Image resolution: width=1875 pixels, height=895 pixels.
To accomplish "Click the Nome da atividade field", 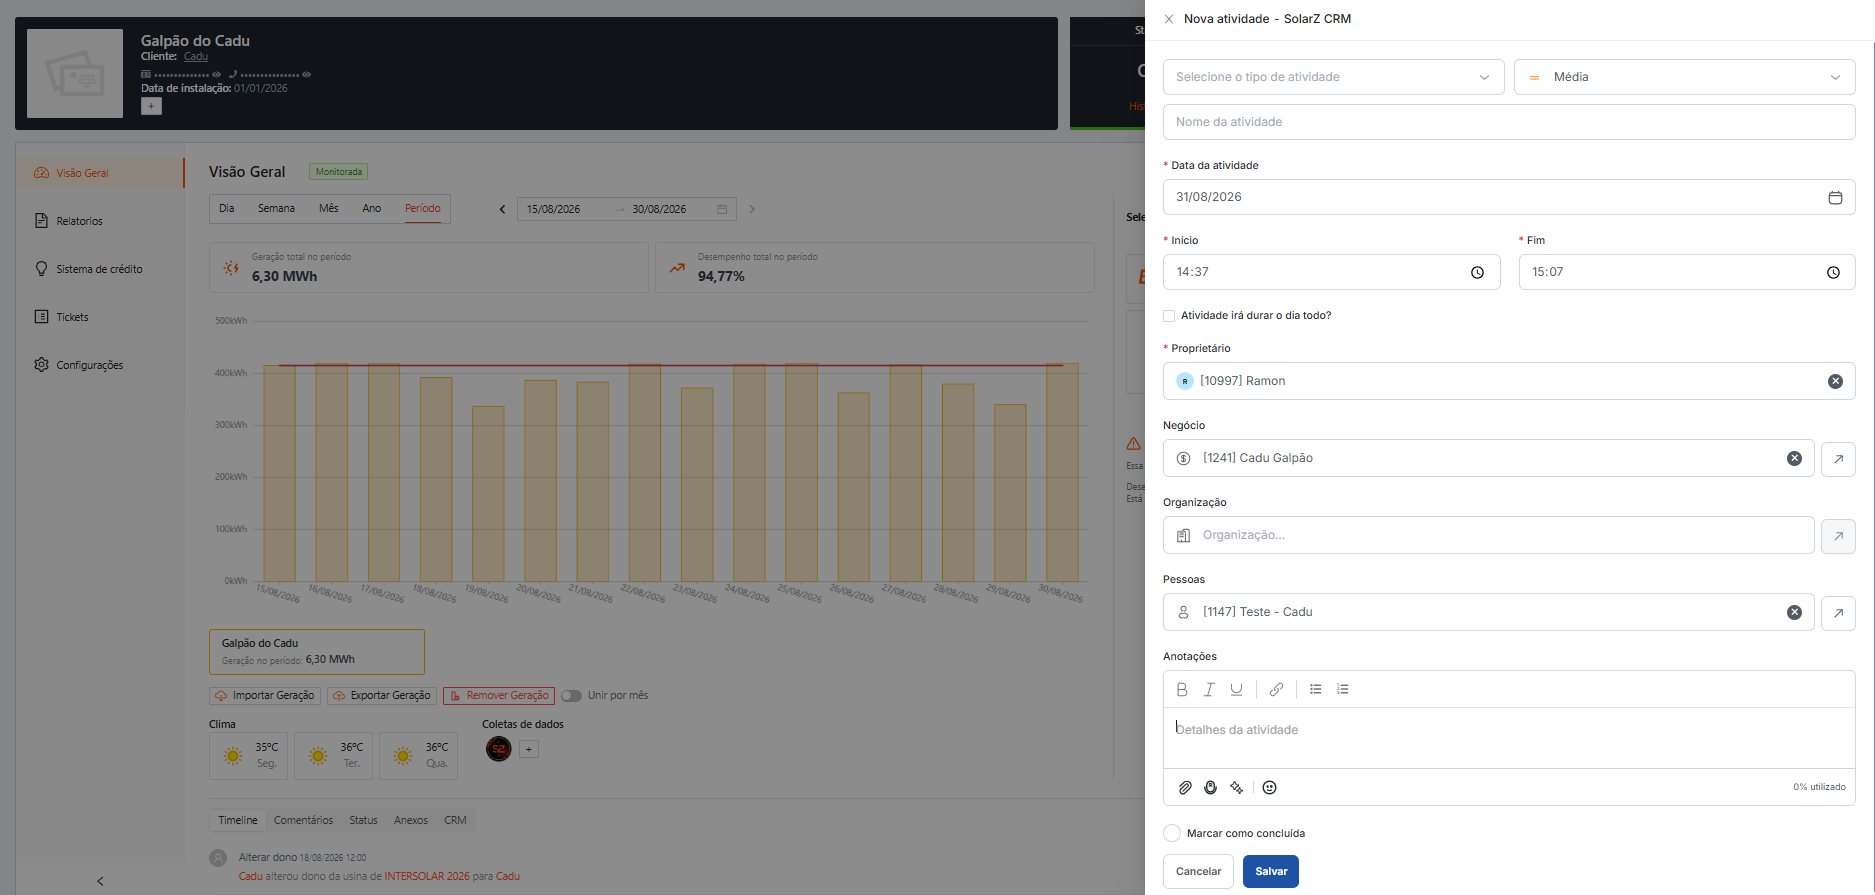I will coord(1509,122).
